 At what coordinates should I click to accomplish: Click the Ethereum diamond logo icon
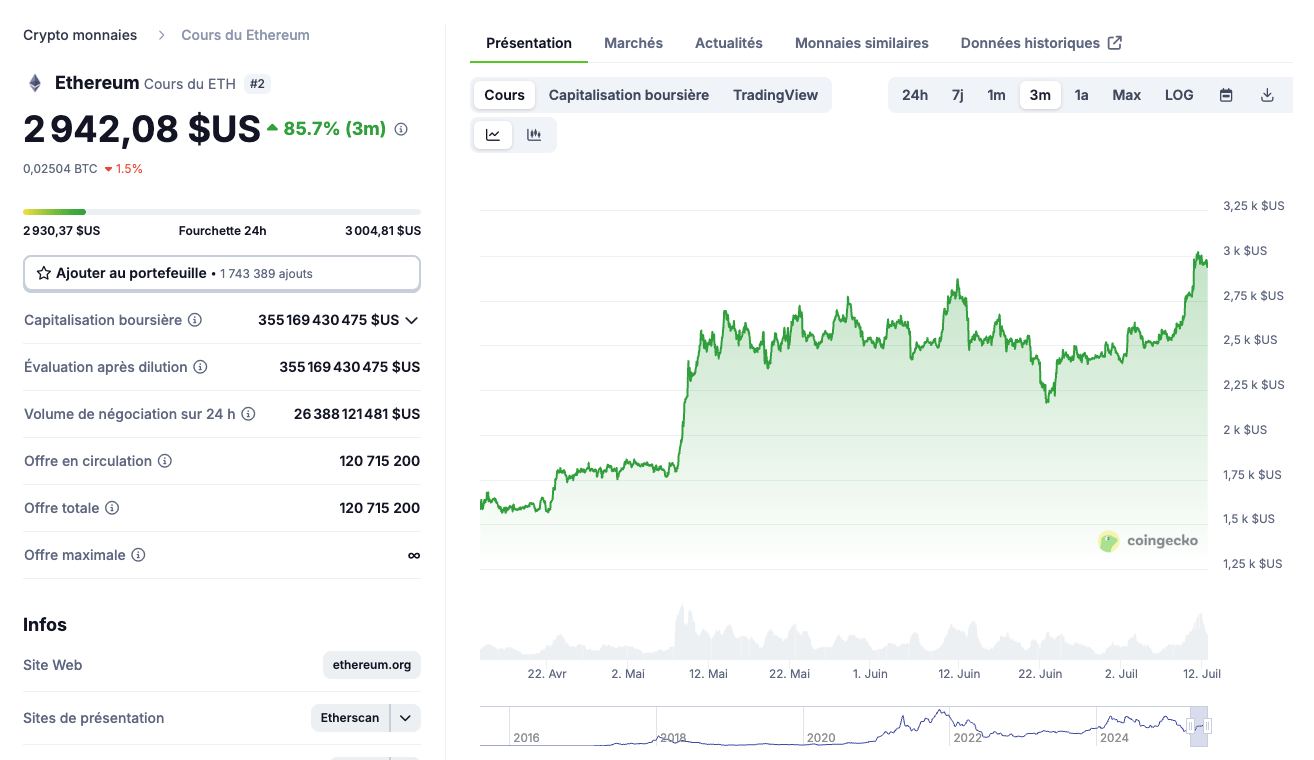point(35,83)
